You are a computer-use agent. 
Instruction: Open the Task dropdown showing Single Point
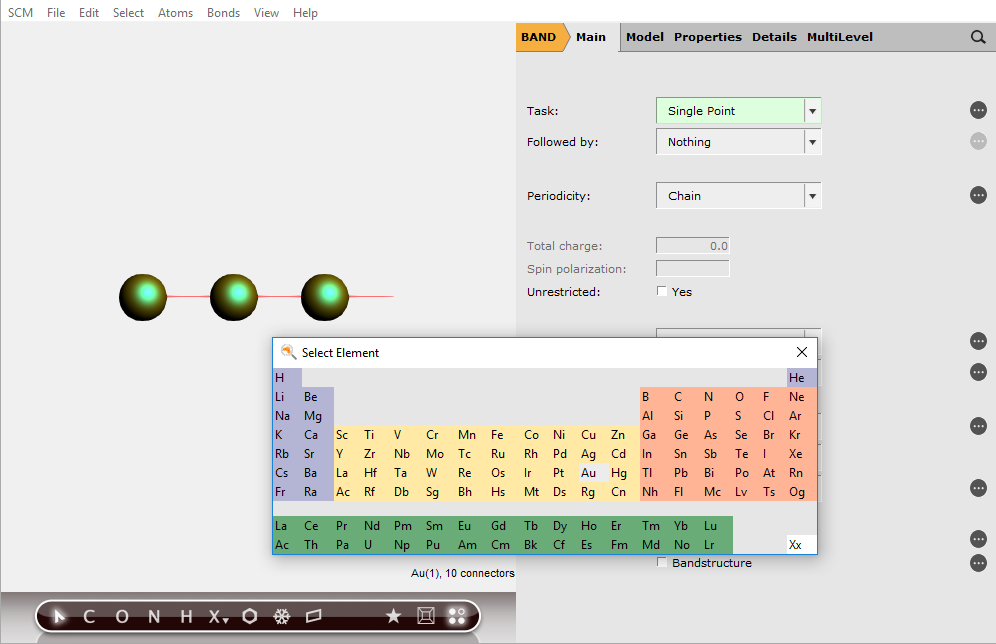(x=738, y=111)
